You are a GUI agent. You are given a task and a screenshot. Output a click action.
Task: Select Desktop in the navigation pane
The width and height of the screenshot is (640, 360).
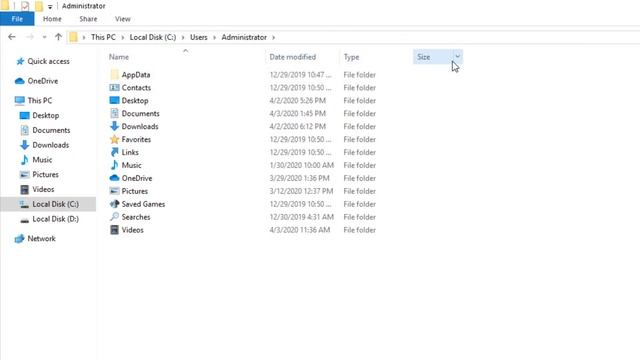point(46,116)
